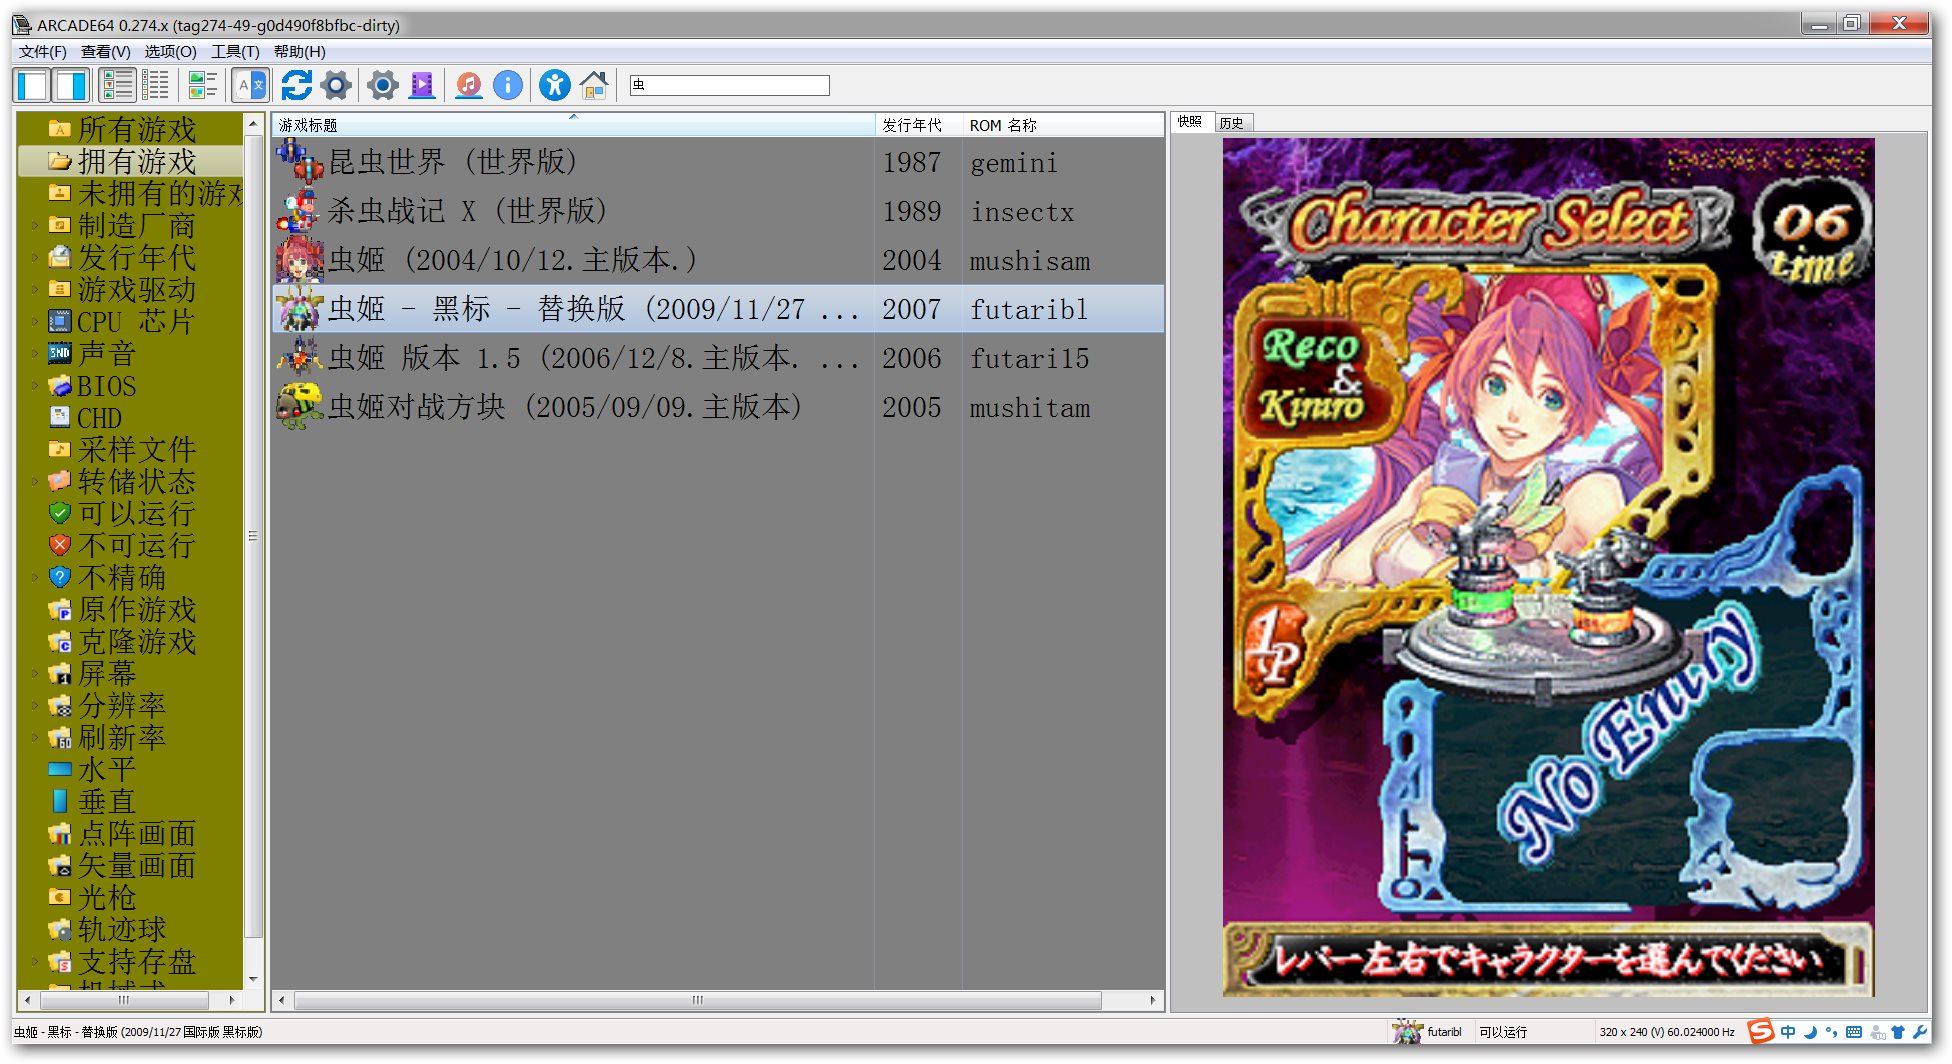Sort by ROM 名称 column header
The image size is (1952, 1064).
coord(1063,125)
